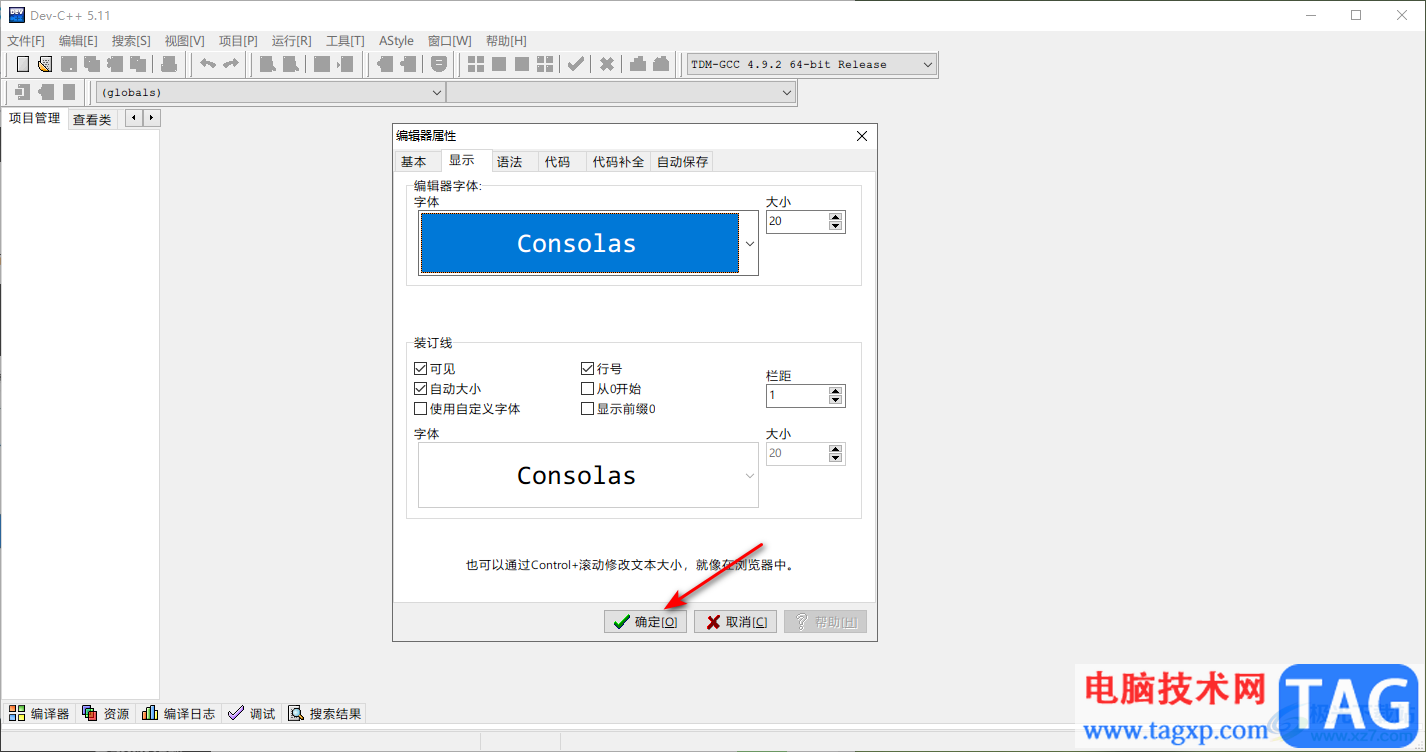Open the TDM-GCC compiler selection dropdown
The image size is (1426, 752).
tap(812, 64)
